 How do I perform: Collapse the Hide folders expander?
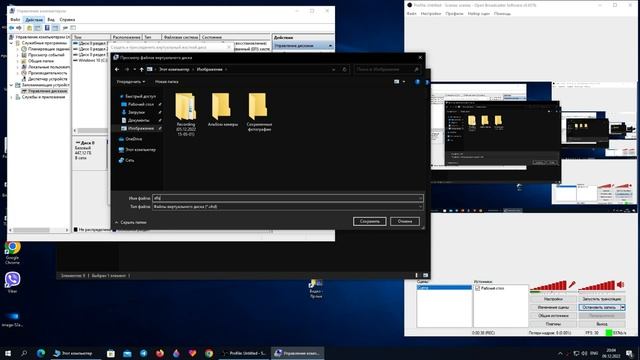click(x=131, y=222)
